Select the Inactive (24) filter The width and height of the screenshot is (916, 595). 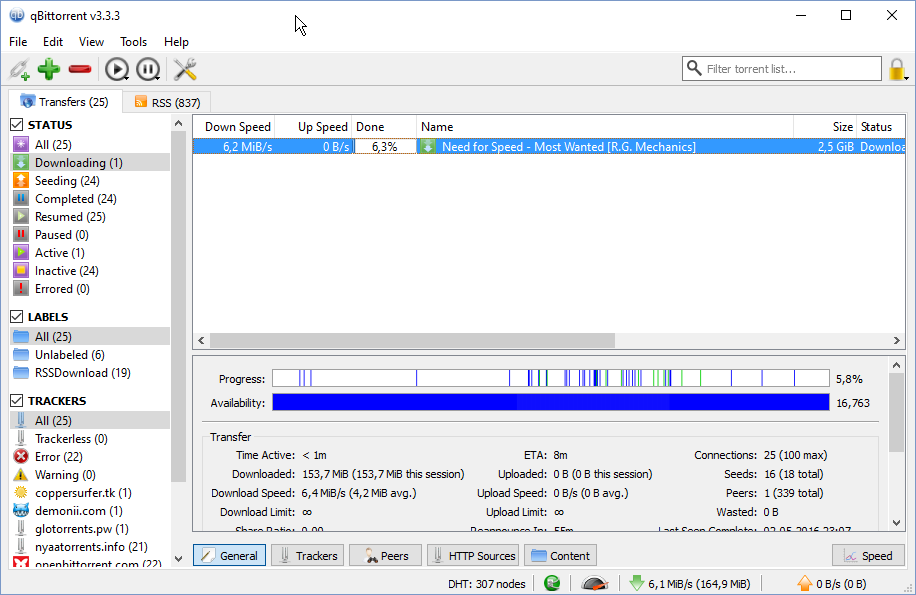point(90,271)
